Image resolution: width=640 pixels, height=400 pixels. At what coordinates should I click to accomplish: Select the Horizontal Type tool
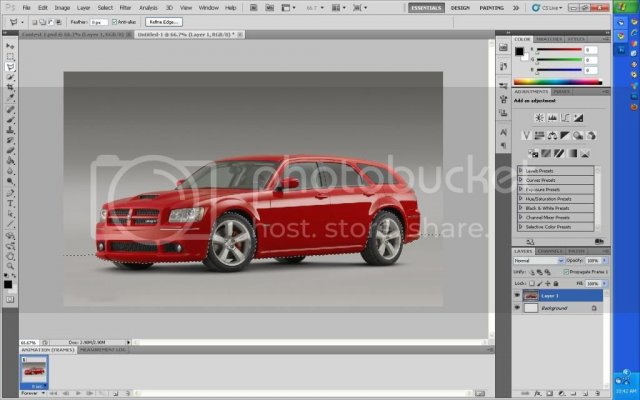coord(10,204)
